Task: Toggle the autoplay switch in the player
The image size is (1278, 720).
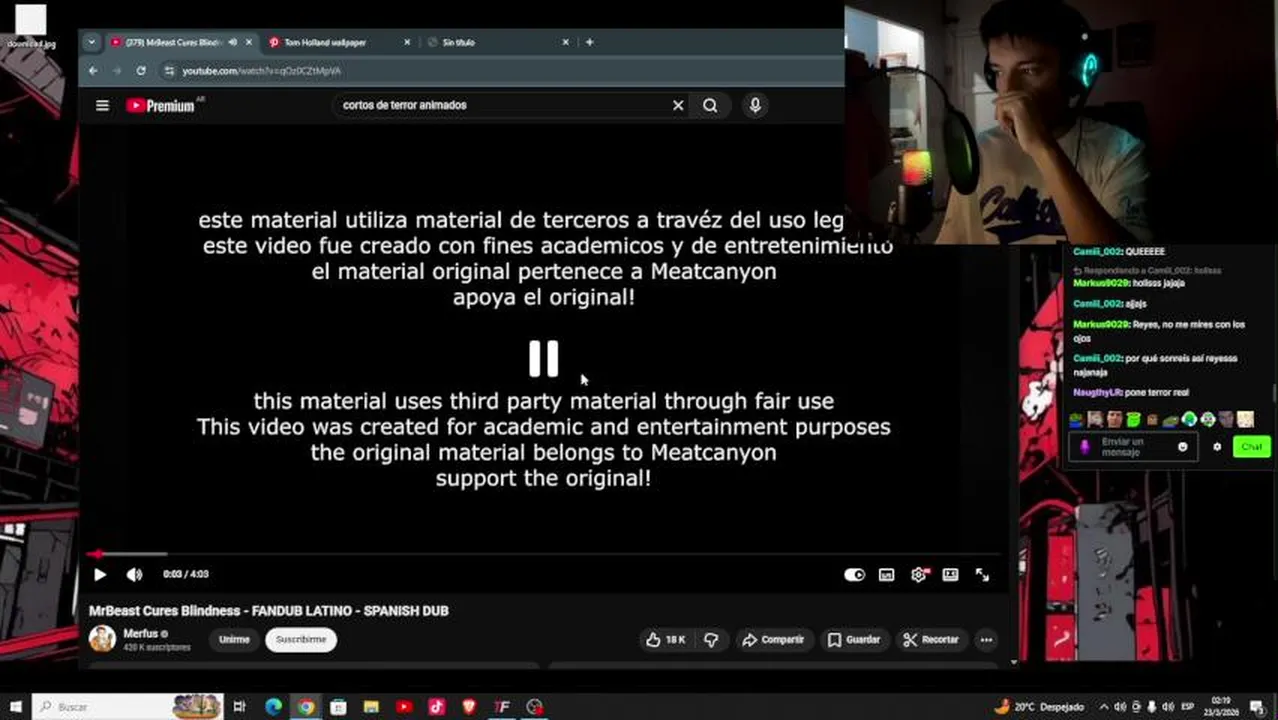Action: tap(854, 575)
